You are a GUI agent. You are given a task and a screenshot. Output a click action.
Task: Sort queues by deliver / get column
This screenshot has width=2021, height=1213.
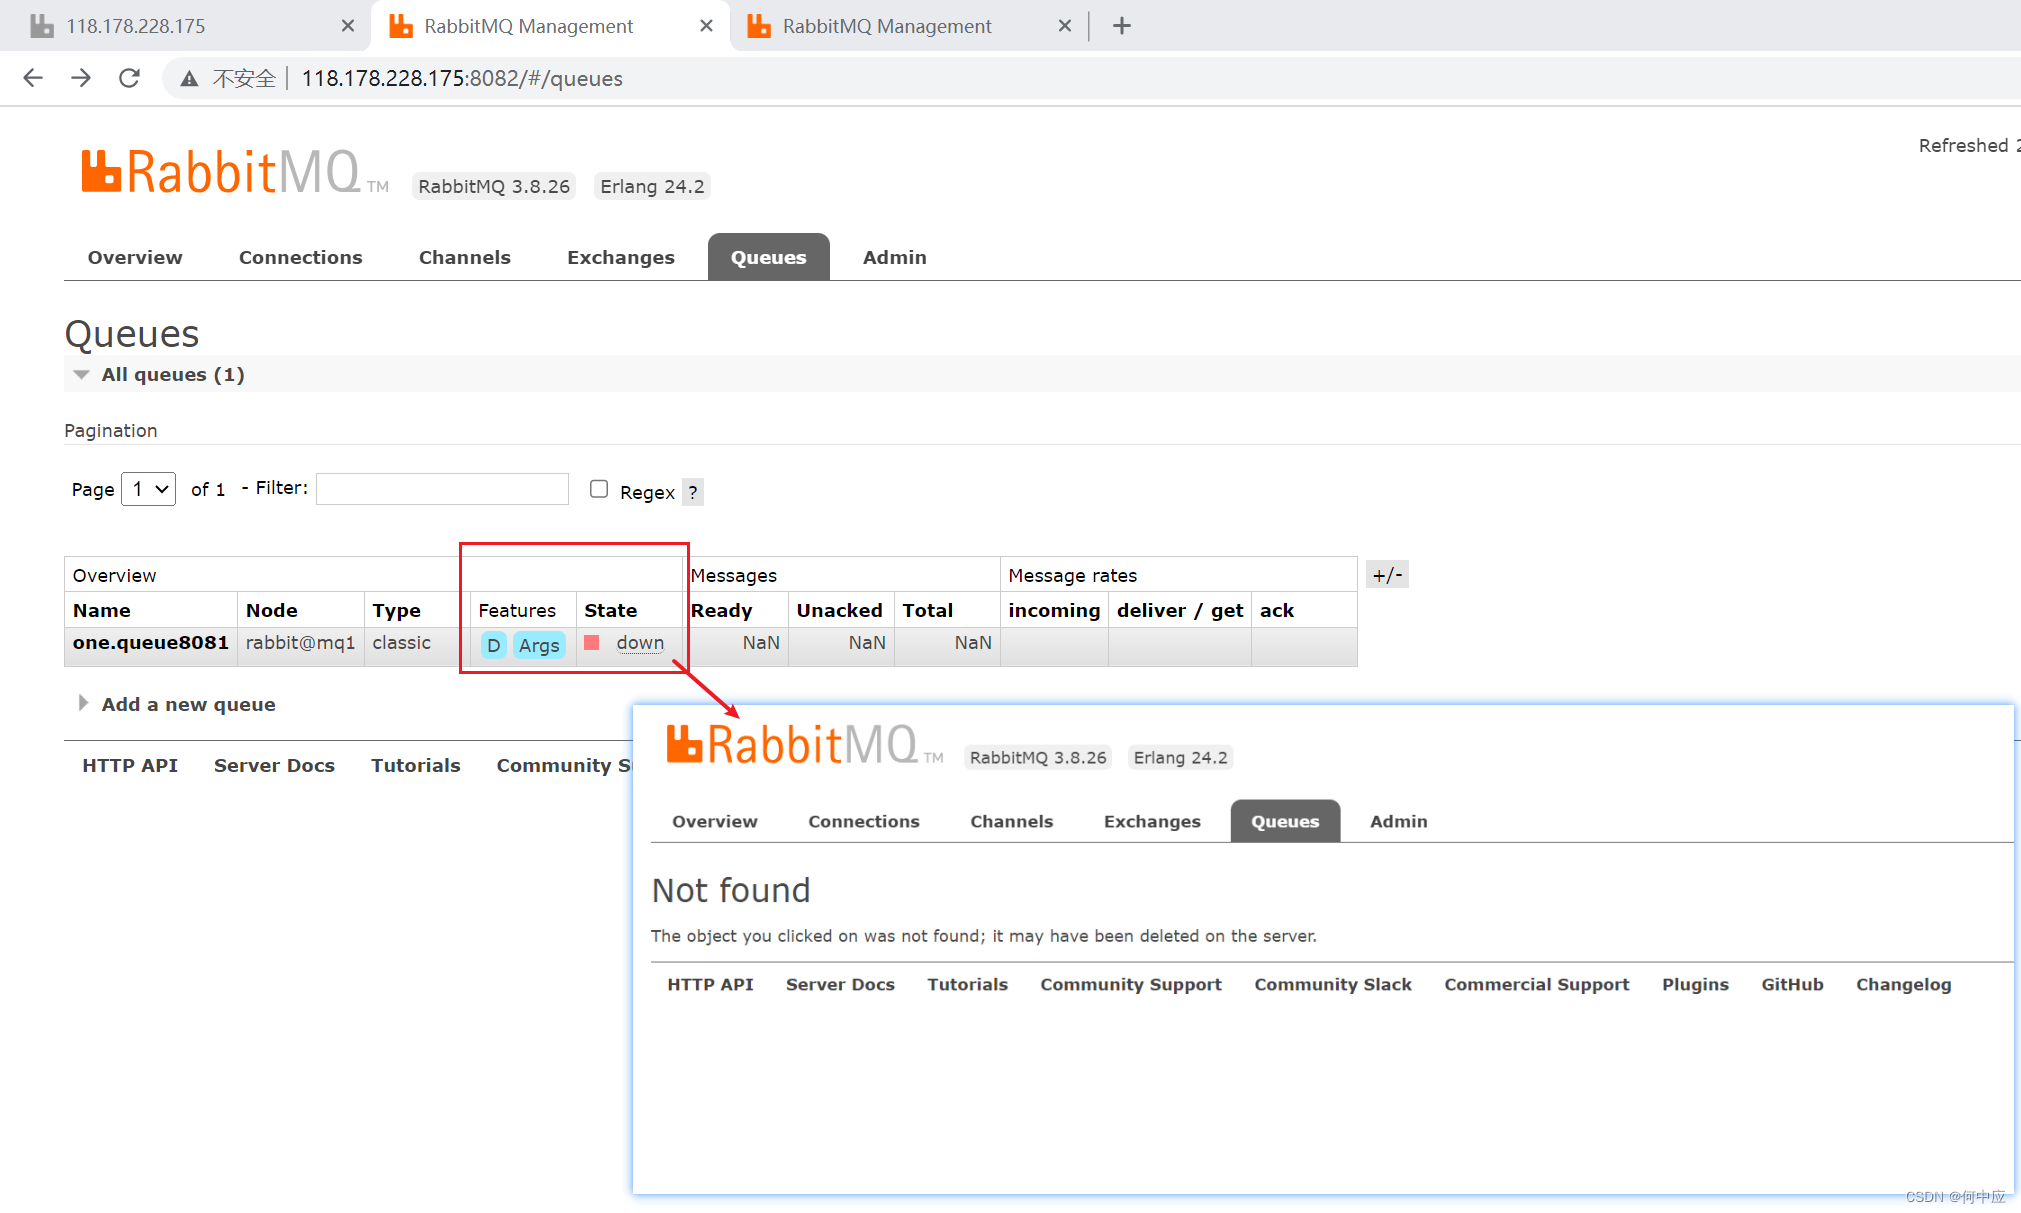1180,610
